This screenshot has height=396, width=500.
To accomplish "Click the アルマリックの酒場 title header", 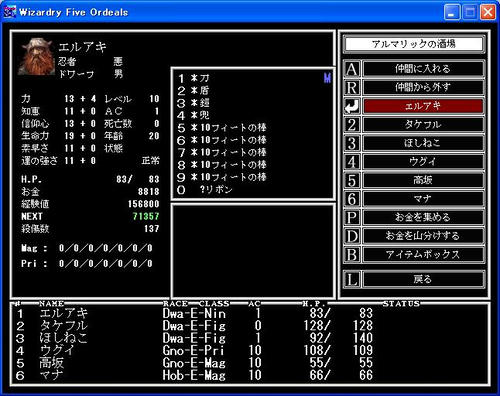I will 414,44.
